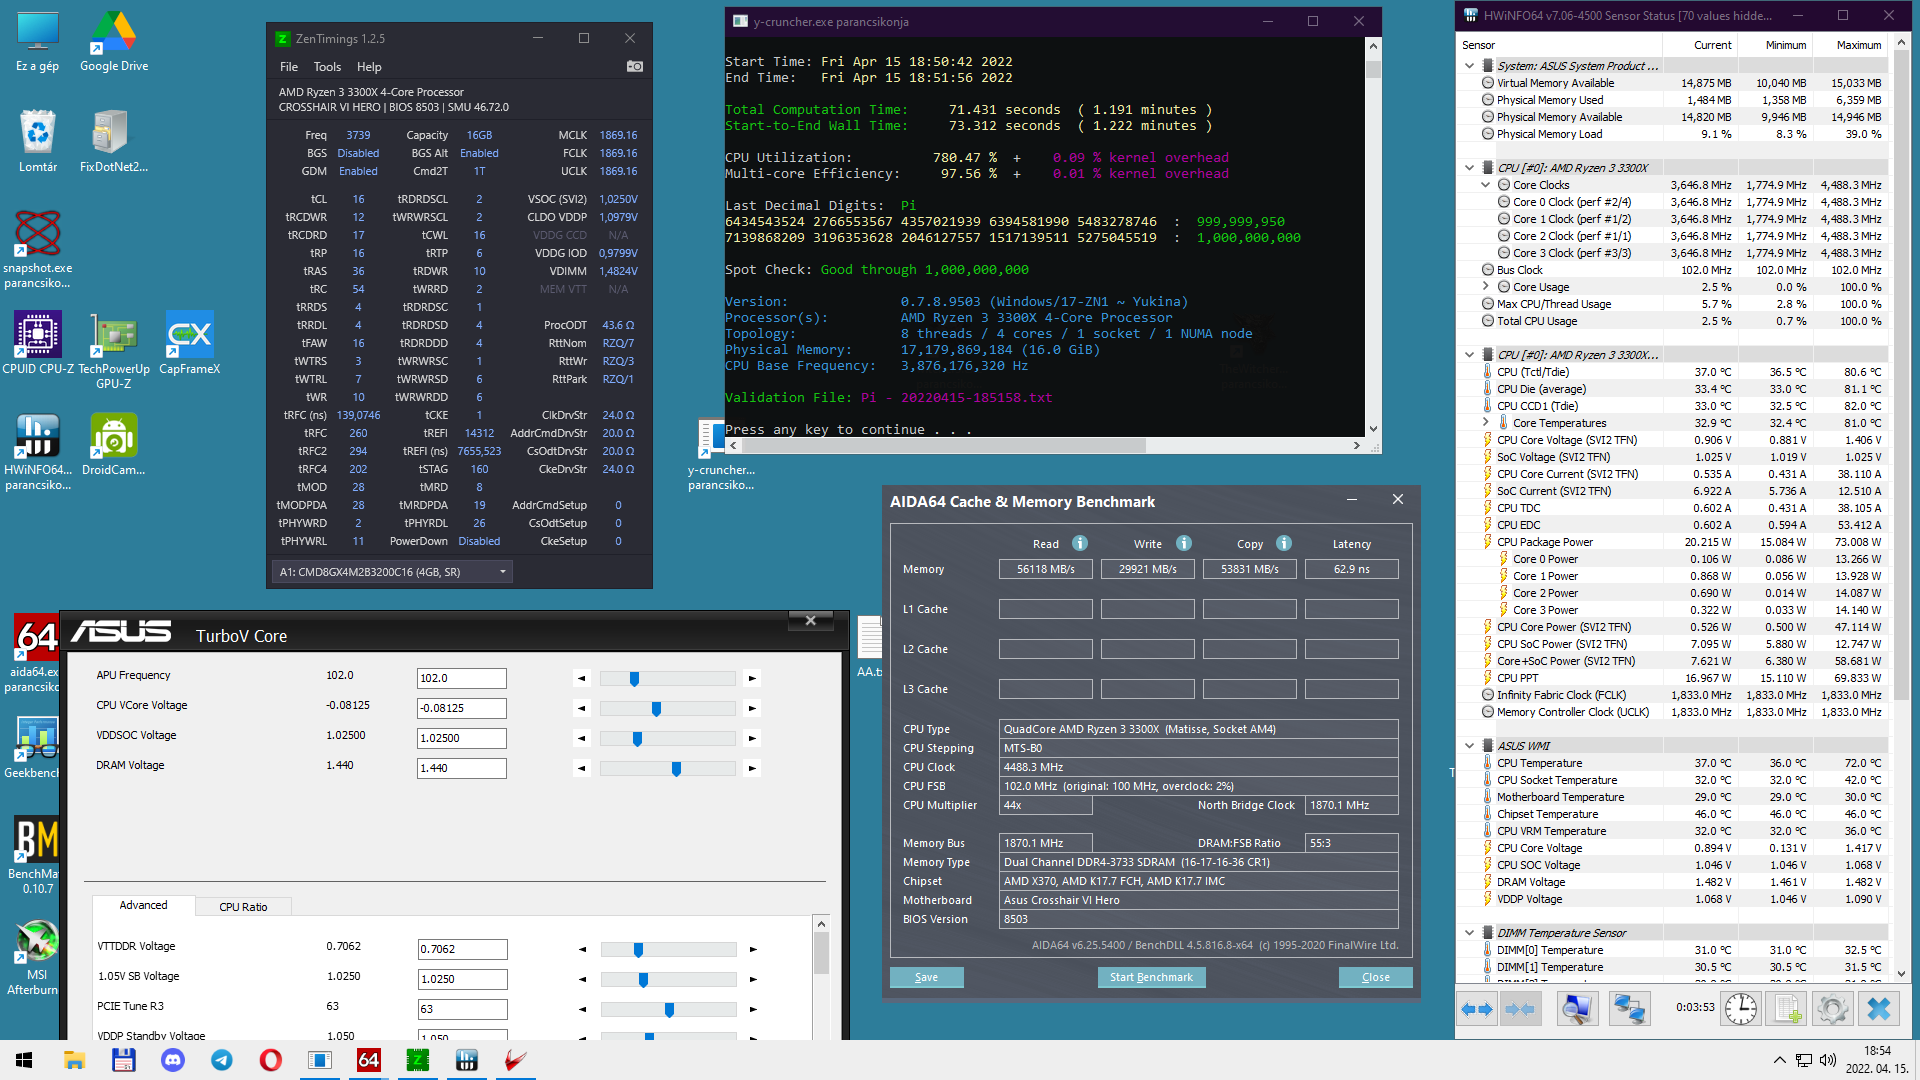Click HWiNFO settings gear icon
The image size is (1920, 1080).
click(x=1833, y=1009)
